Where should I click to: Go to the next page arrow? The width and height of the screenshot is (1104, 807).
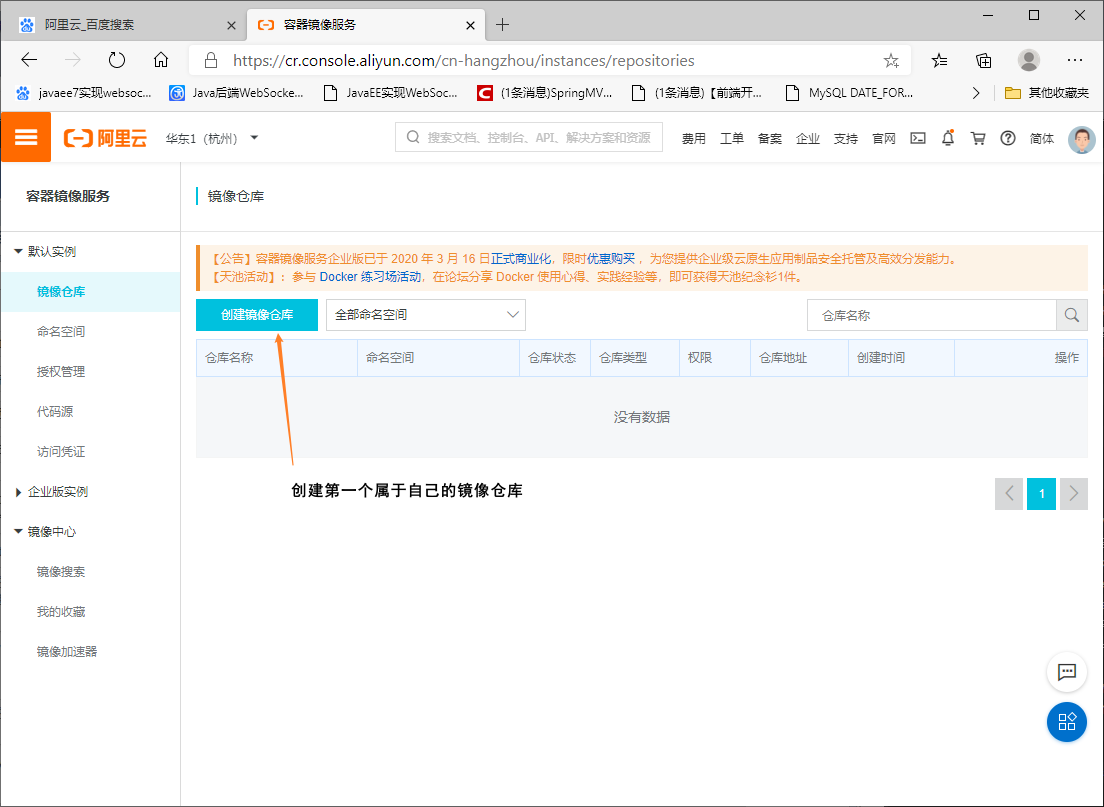1074,493
